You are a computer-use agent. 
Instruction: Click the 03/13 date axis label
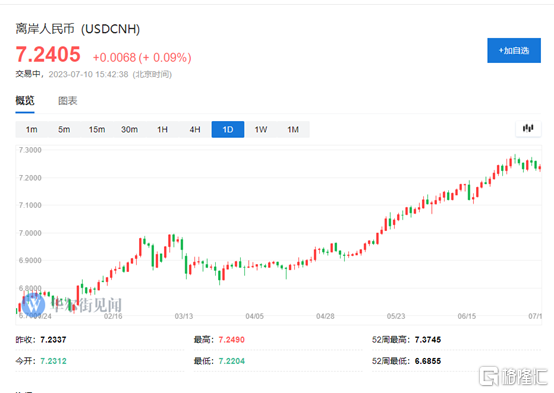pyautogui.click(x=184, y=316)
